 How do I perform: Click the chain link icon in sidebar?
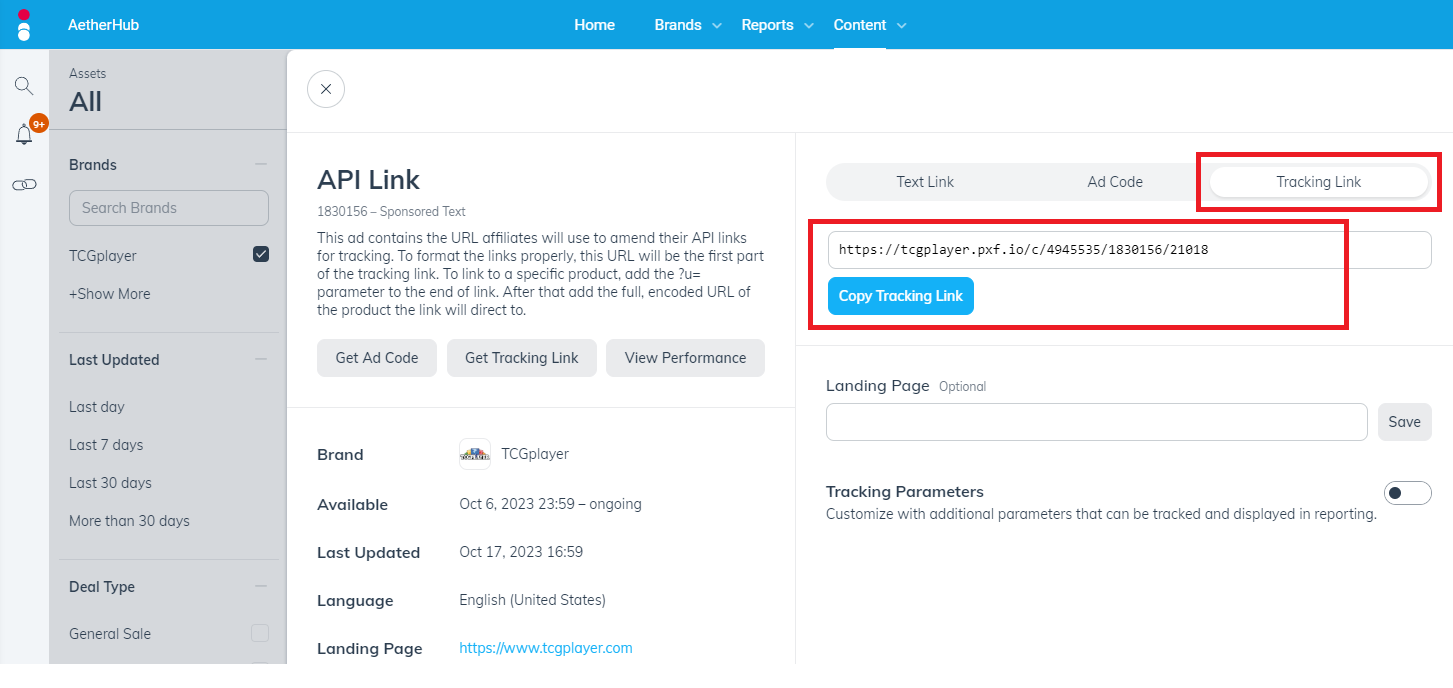pyautogui.click(x=24, y=185)
